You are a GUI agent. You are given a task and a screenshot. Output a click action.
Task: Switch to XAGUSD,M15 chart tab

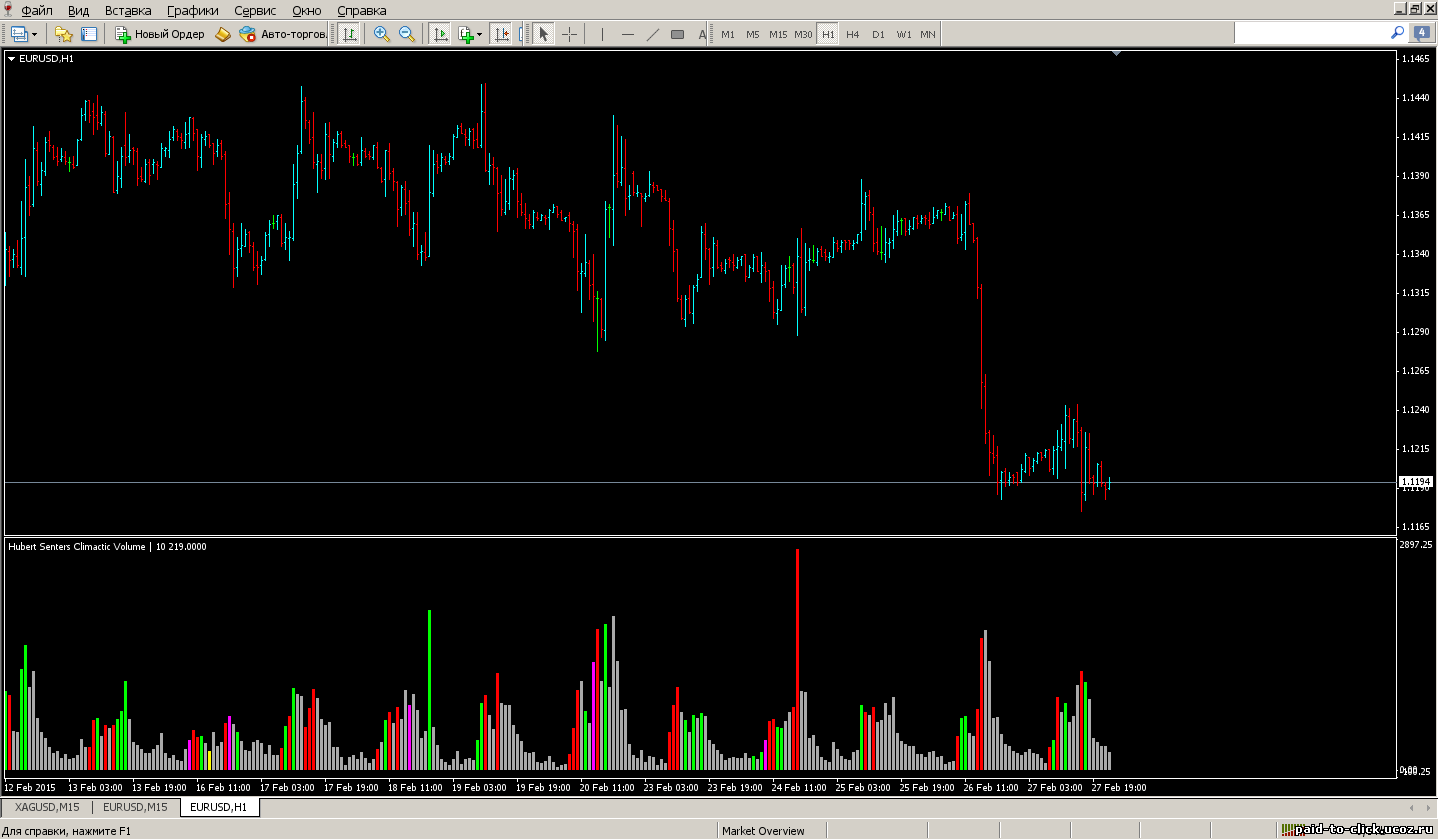[x=48, y=806]
